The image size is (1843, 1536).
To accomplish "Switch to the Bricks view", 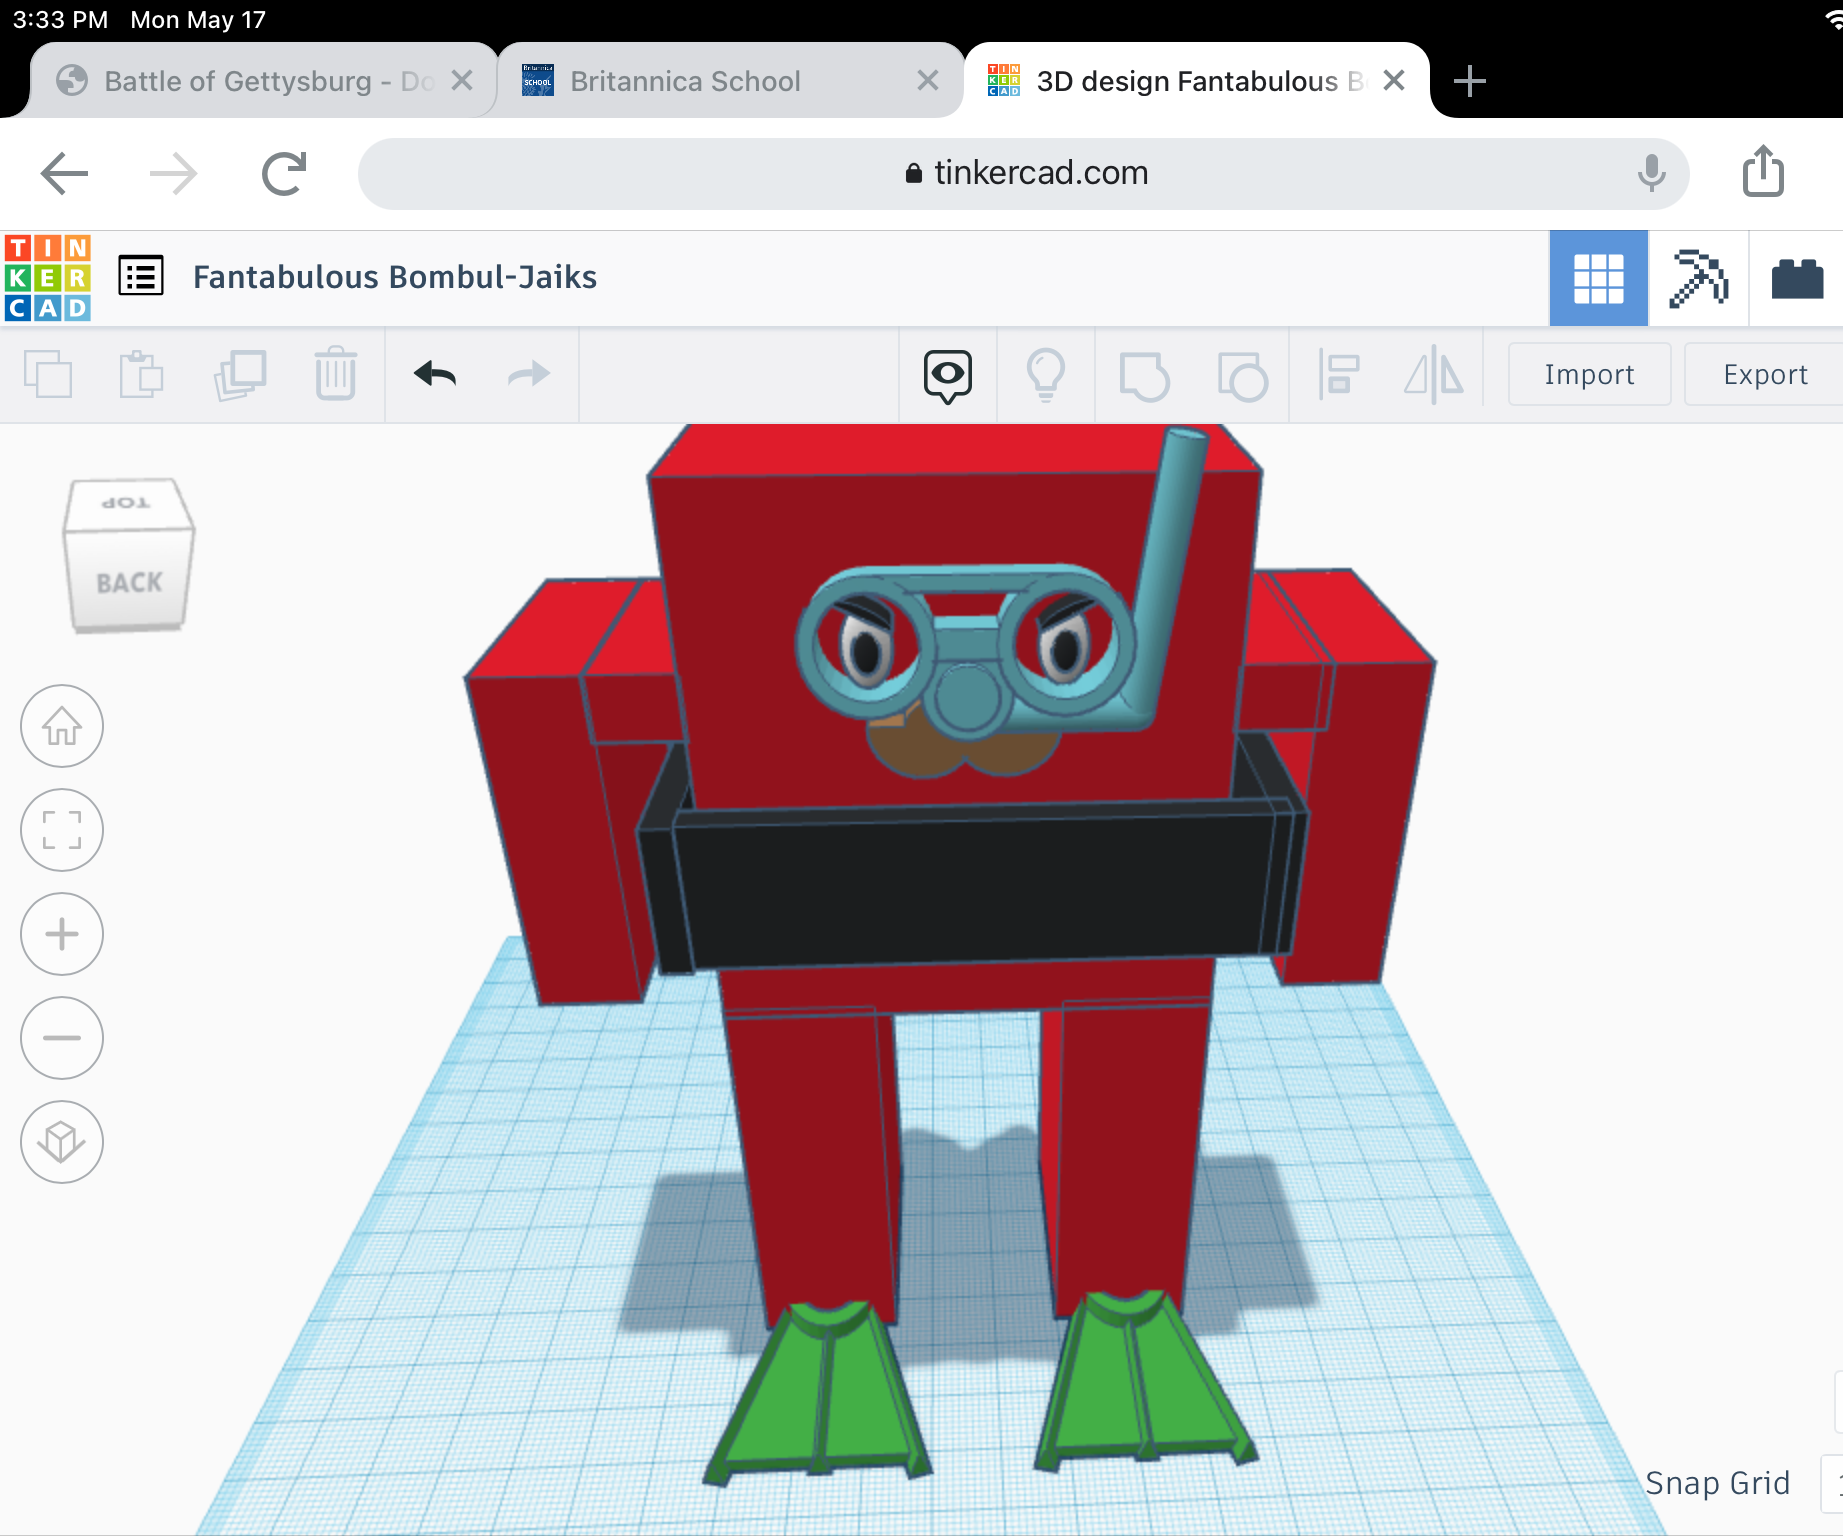I will pyautogui.click(x=1797, y=278).
